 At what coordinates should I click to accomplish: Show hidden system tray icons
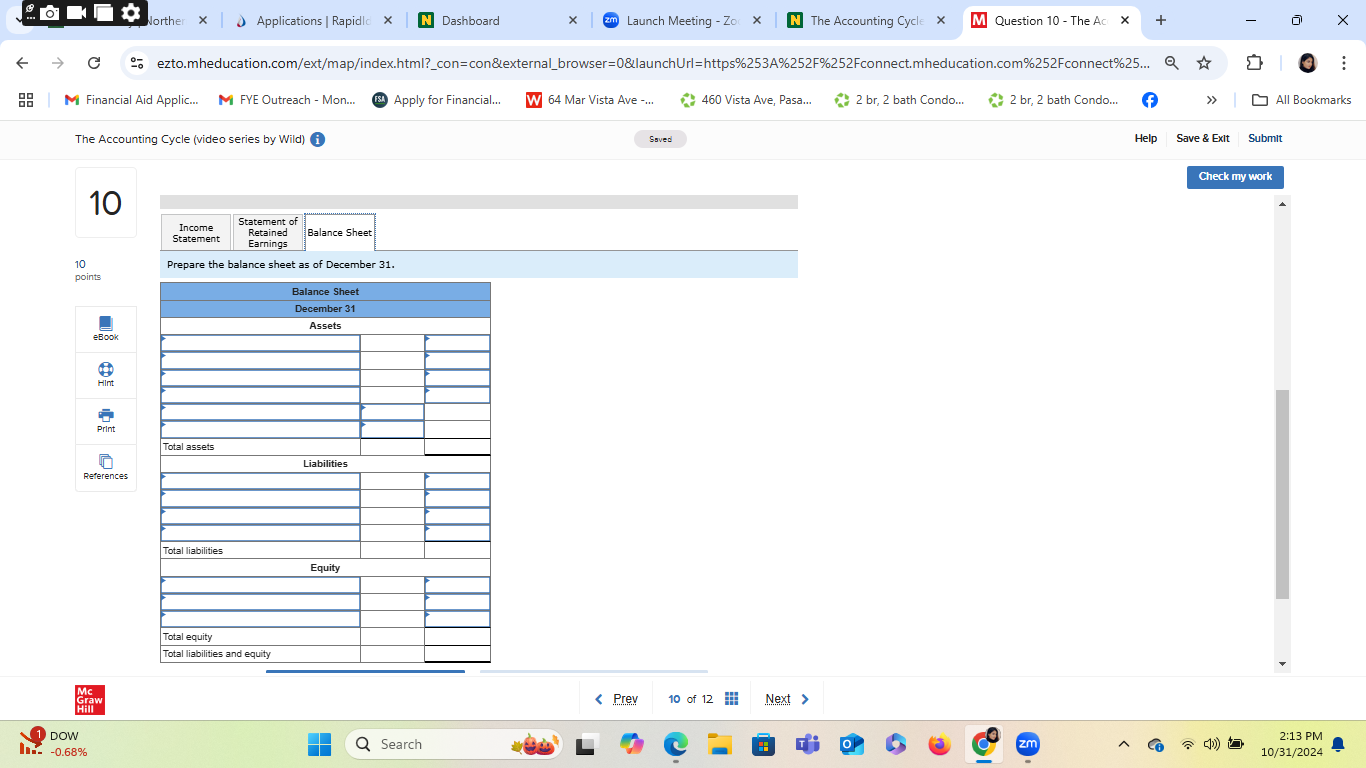1123,745
